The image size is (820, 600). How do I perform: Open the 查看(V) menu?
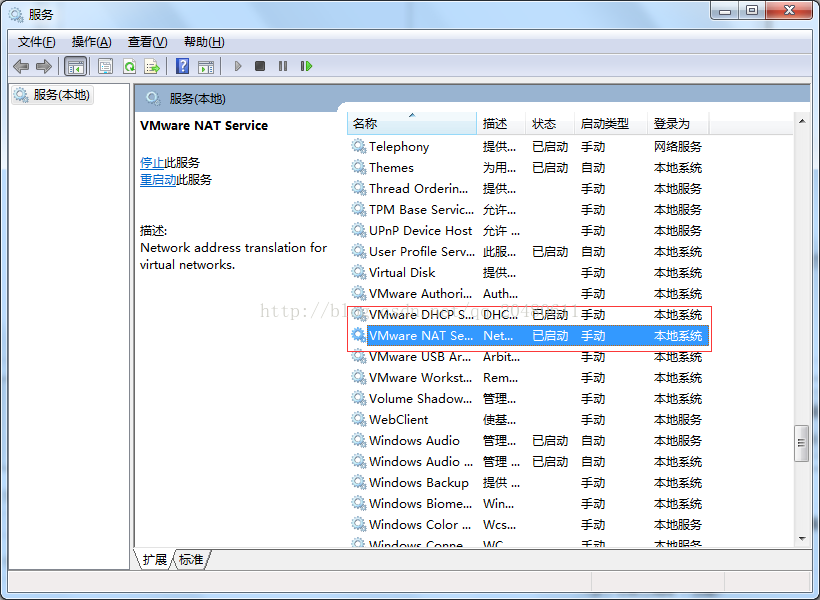pos(147,42)
